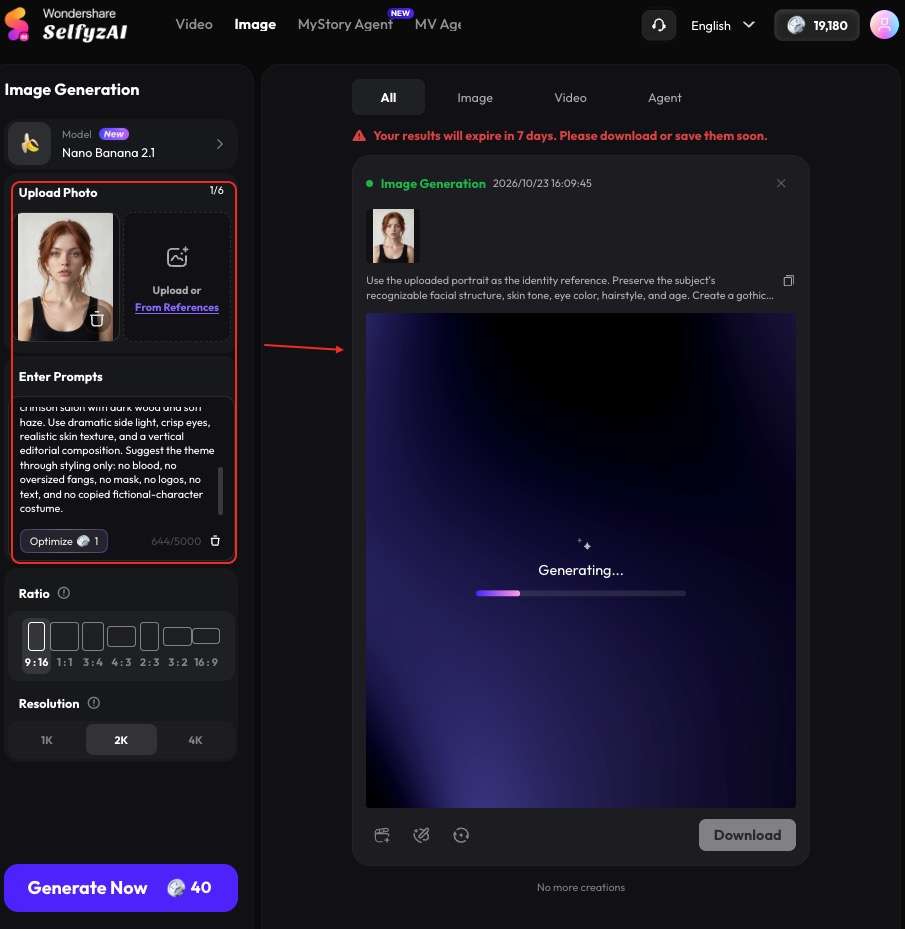905x929 pixels.
Task: Click the Generate Now button
Action: 121,888
